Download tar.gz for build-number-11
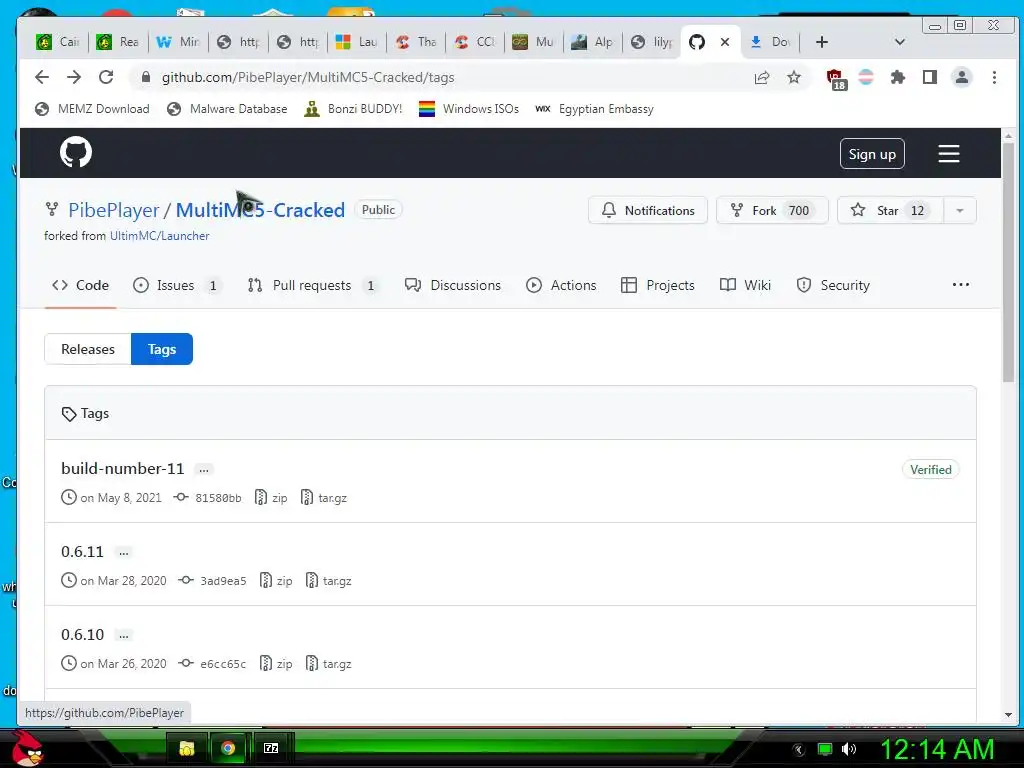 click(324, 498)
